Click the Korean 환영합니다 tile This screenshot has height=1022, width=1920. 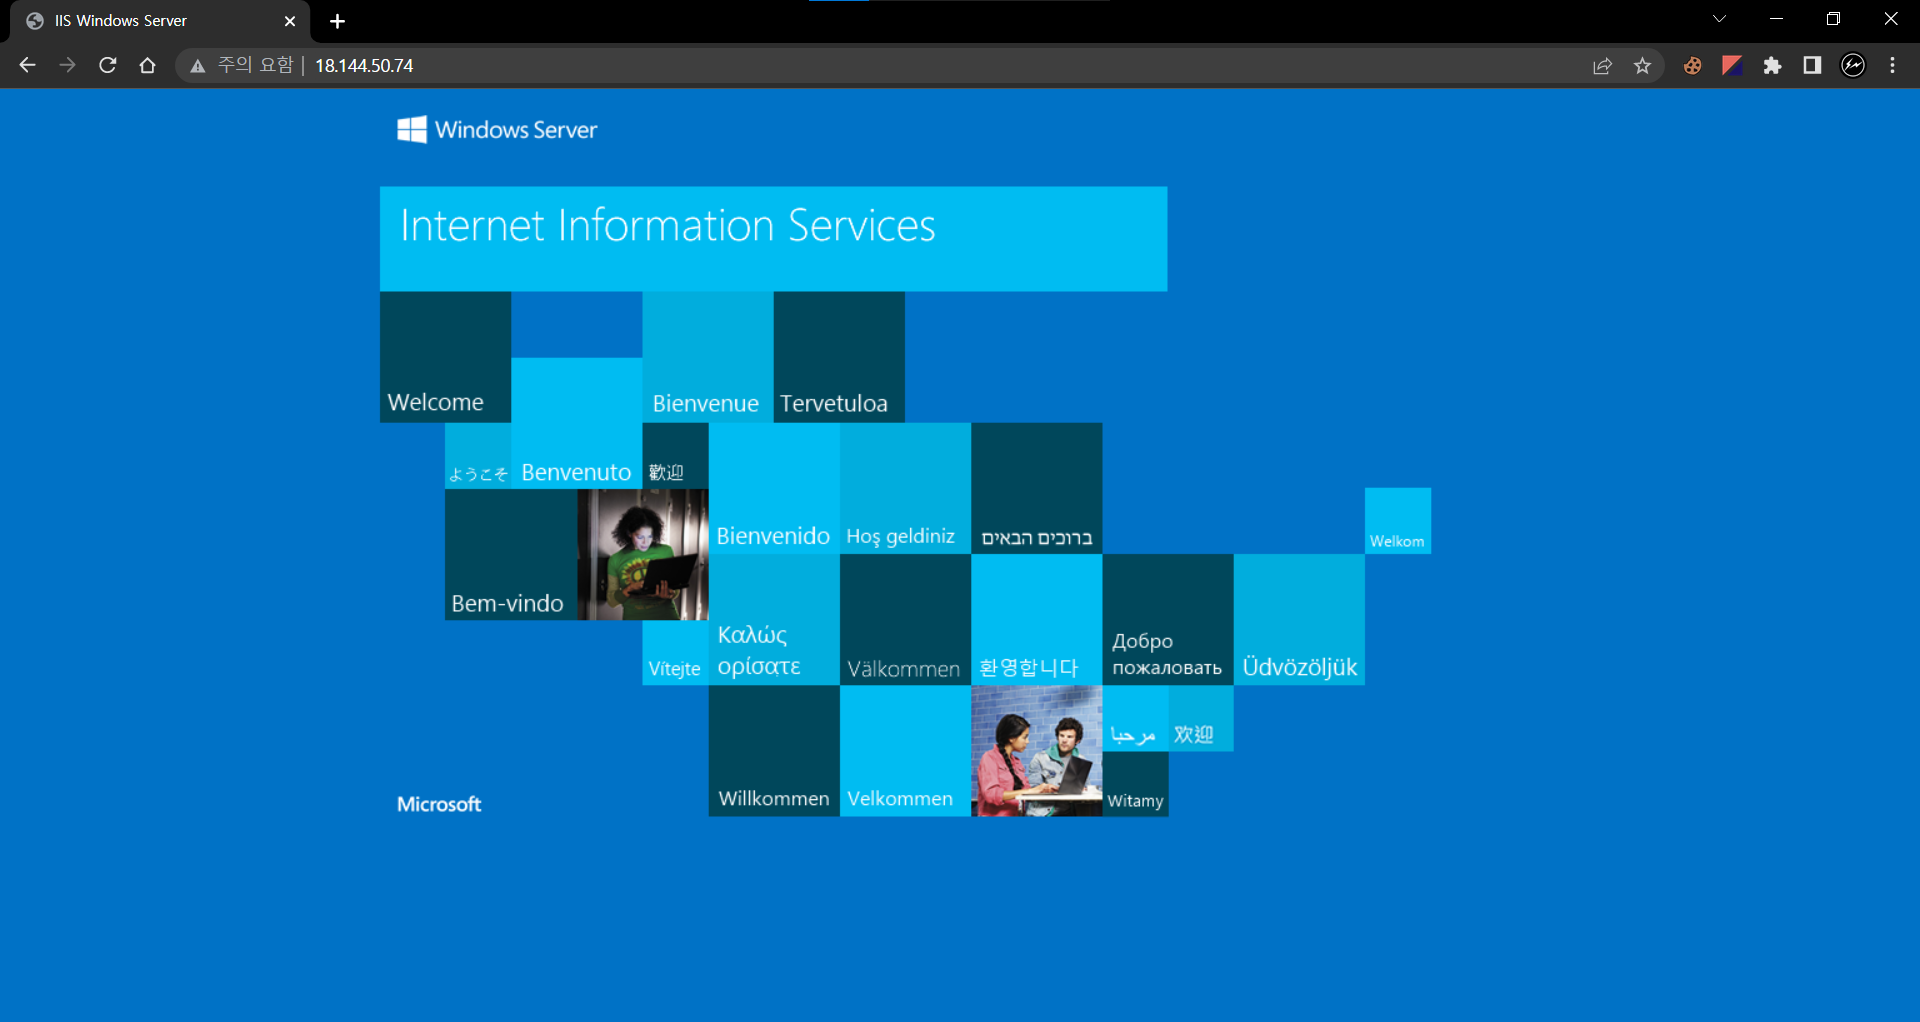click(1037, 620)
